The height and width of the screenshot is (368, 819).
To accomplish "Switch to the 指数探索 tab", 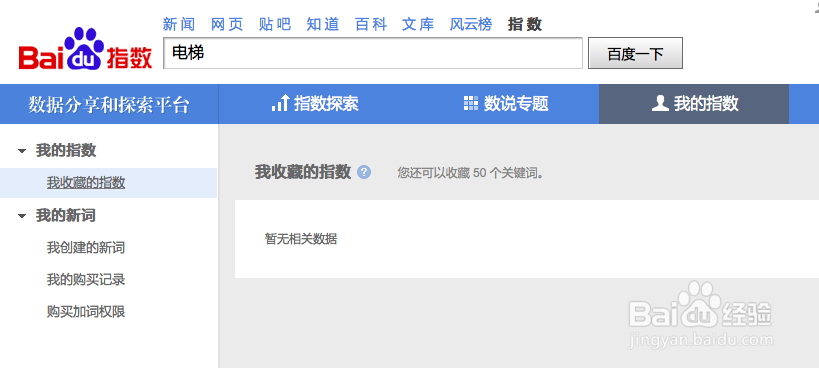I will click(315, 103).
